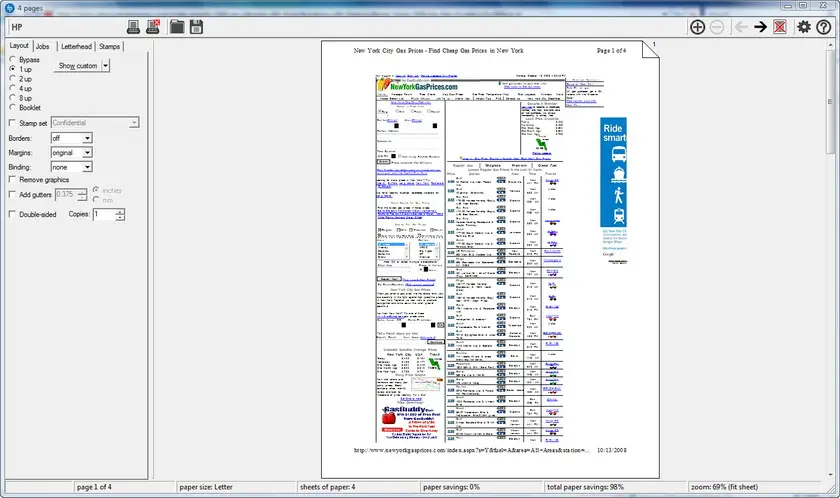The width and height of the screenshot is (840, 498).
Task: Click the page 1 preview sheet
Action: coord(490,260)
